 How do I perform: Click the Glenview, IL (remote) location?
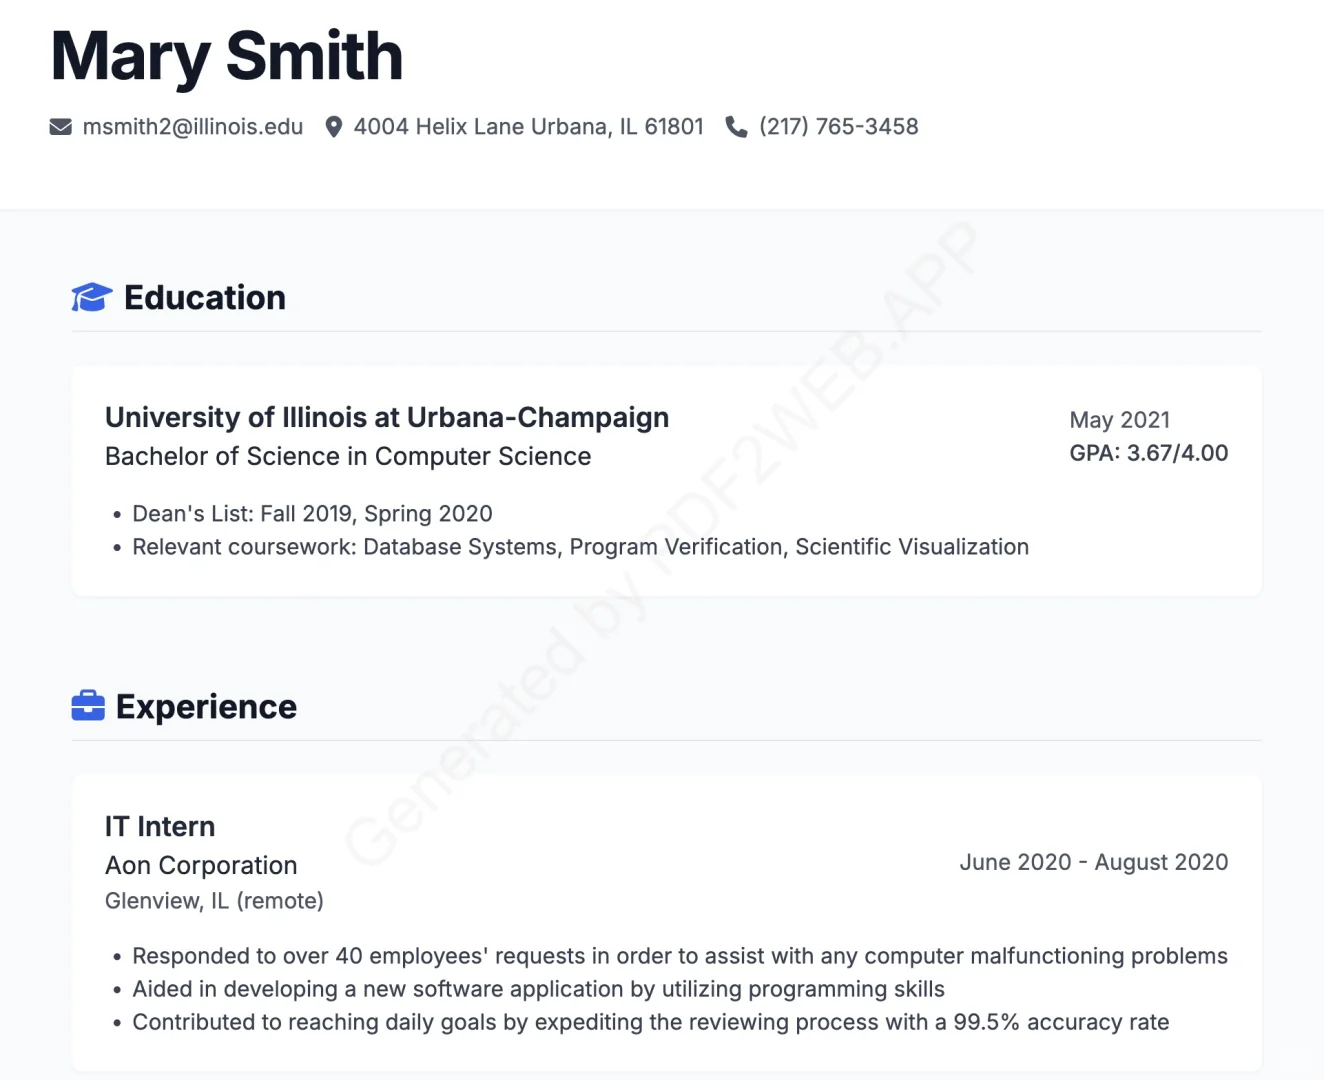click(214, 901)
